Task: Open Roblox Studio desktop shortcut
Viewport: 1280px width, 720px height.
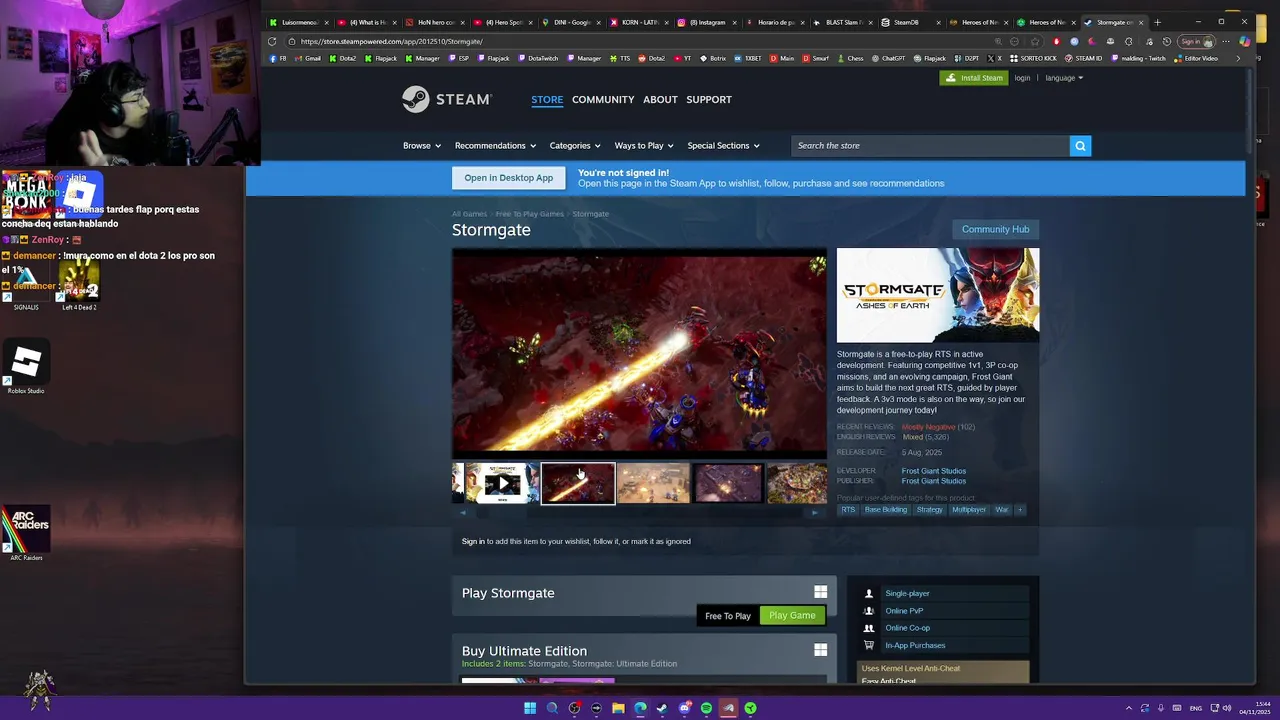Action: pyautogui.click(x=26, y=367)
